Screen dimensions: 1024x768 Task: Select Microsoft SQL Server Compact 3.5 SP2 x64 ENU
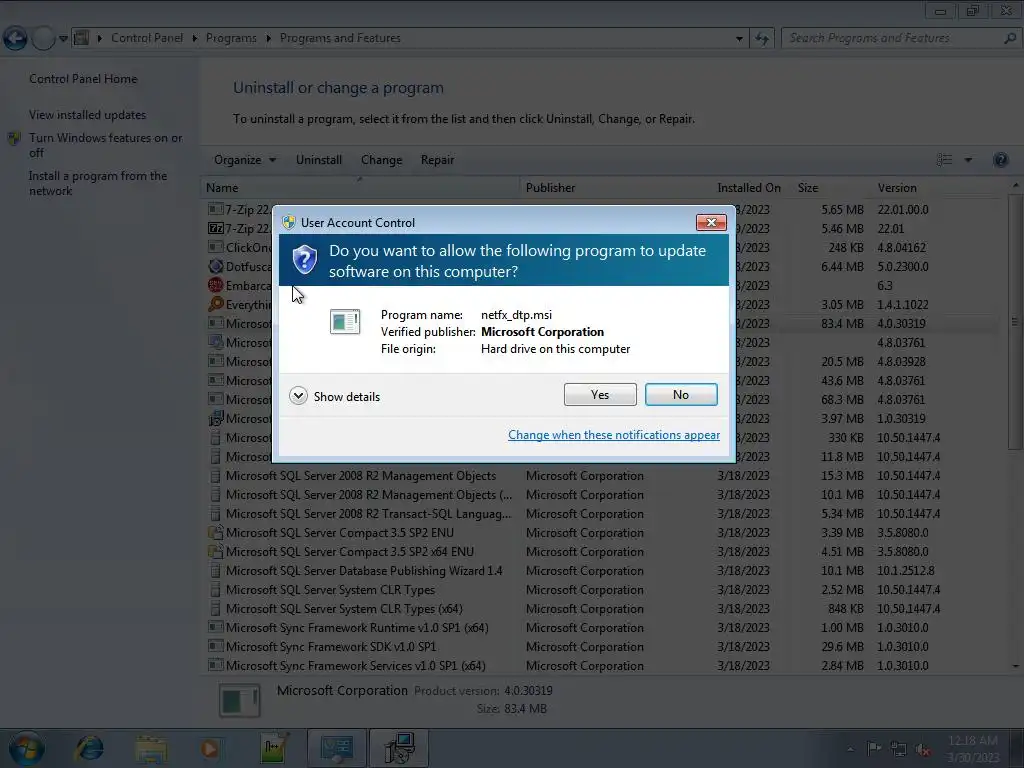point(601,552)
